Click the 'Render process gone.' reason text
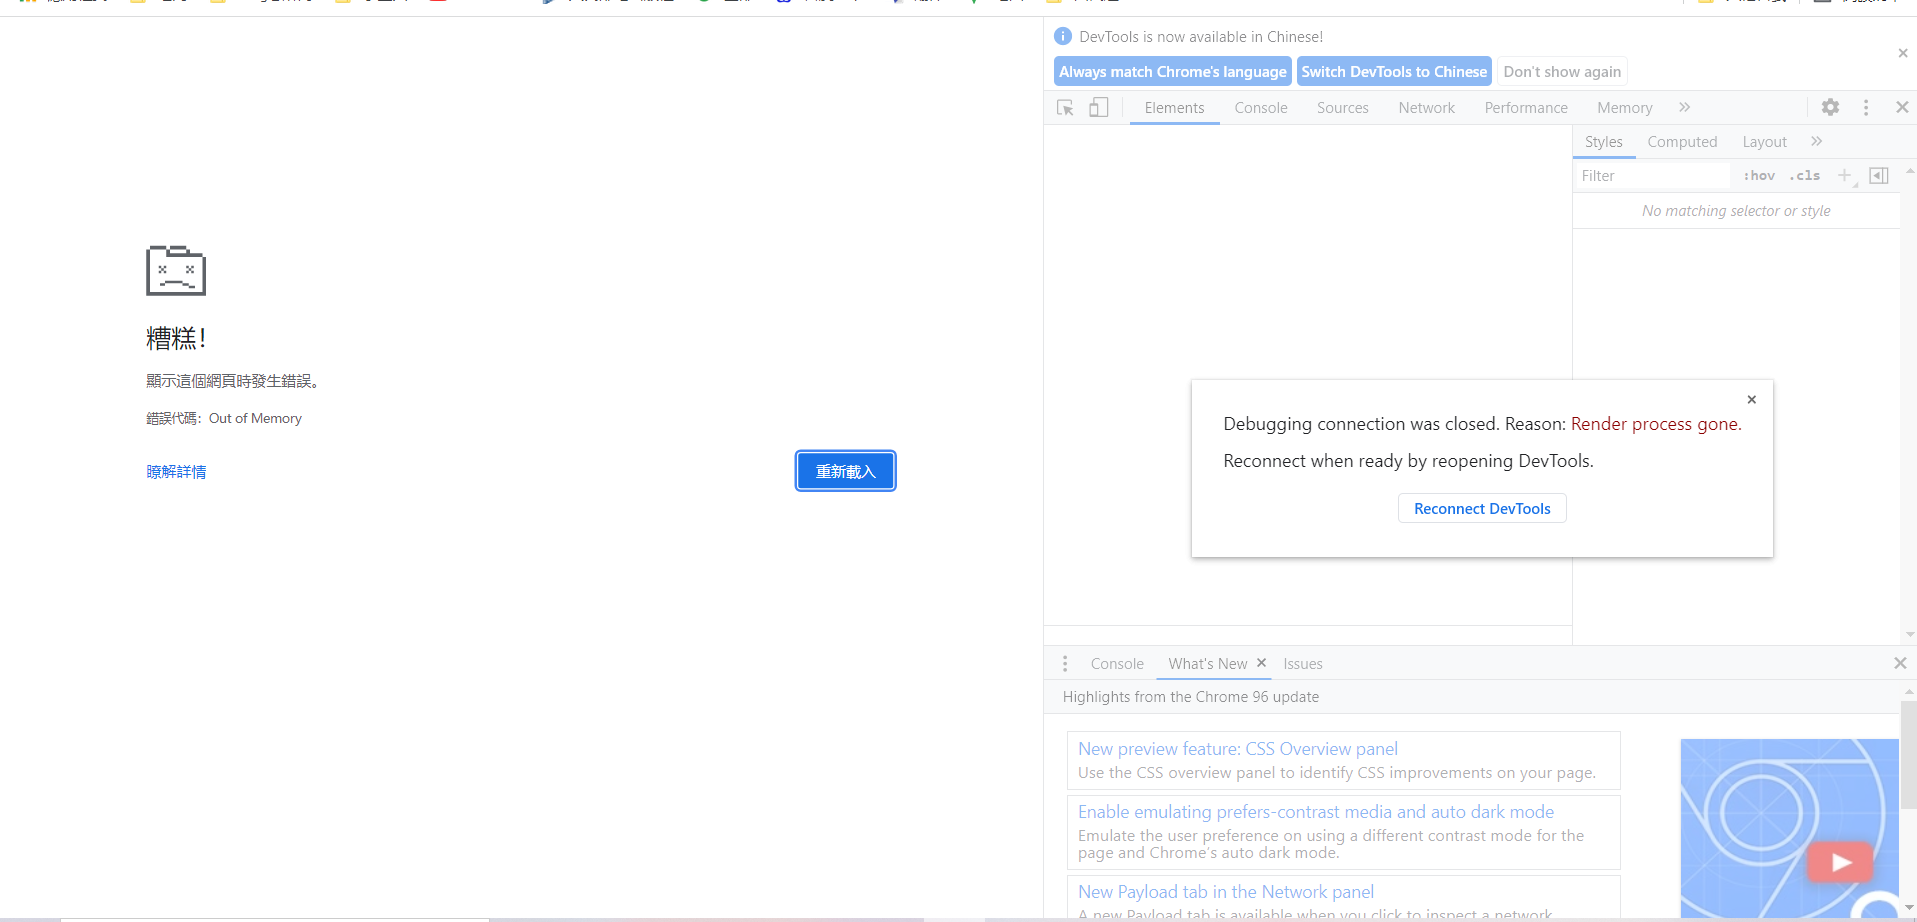Screen dimensions: 1917x922 coord(1656,424)
